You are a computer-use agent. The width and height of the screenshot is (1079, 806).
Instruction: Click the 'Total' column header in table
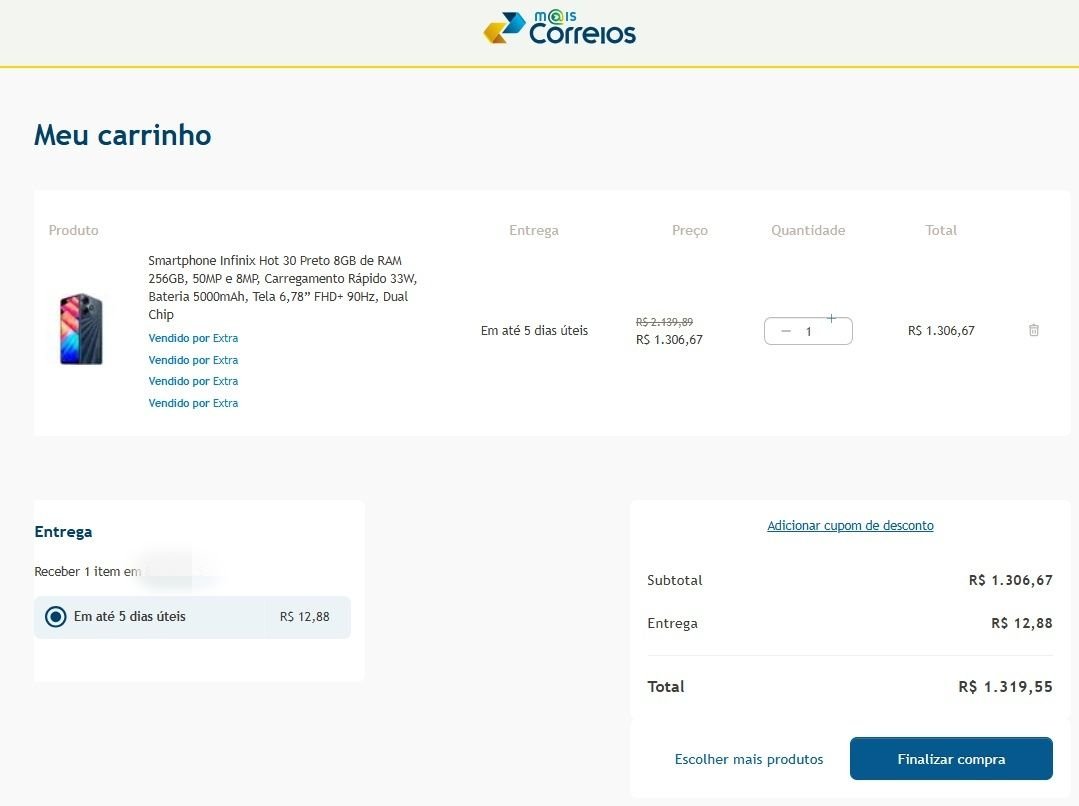[941, 231]
